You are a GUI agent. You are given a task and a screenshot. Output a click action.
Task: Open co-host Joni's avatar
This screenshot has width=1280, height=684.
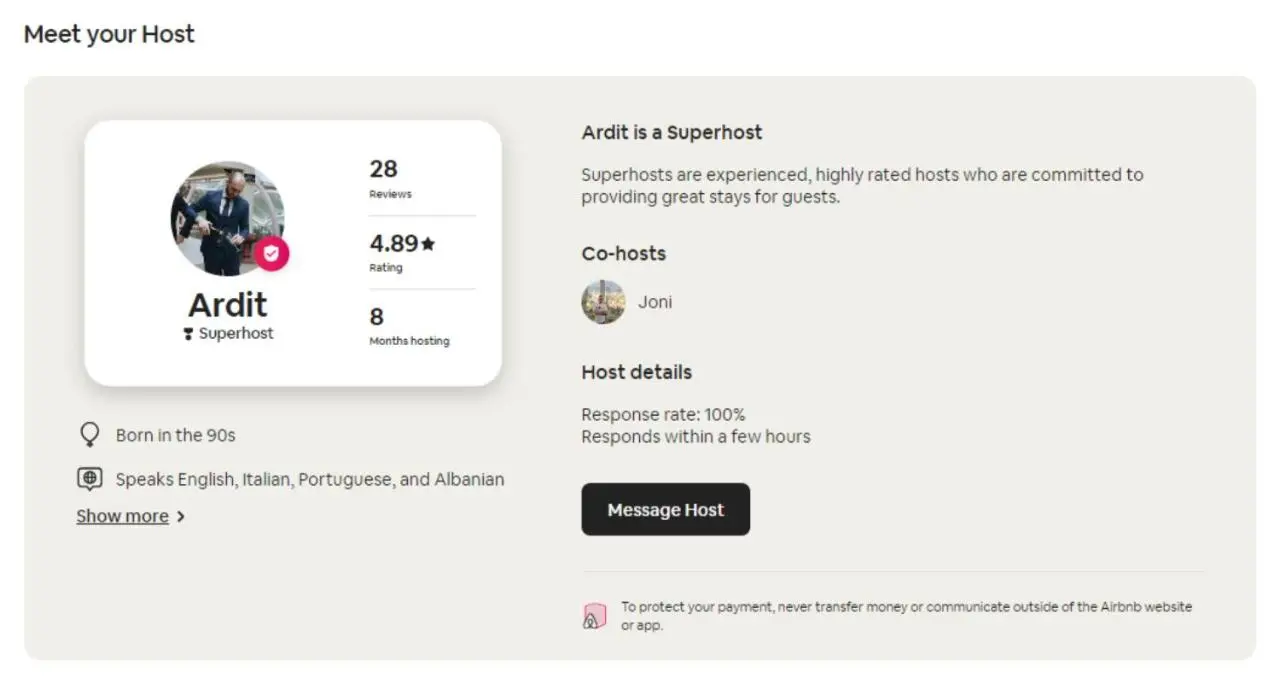coord(603,302)
